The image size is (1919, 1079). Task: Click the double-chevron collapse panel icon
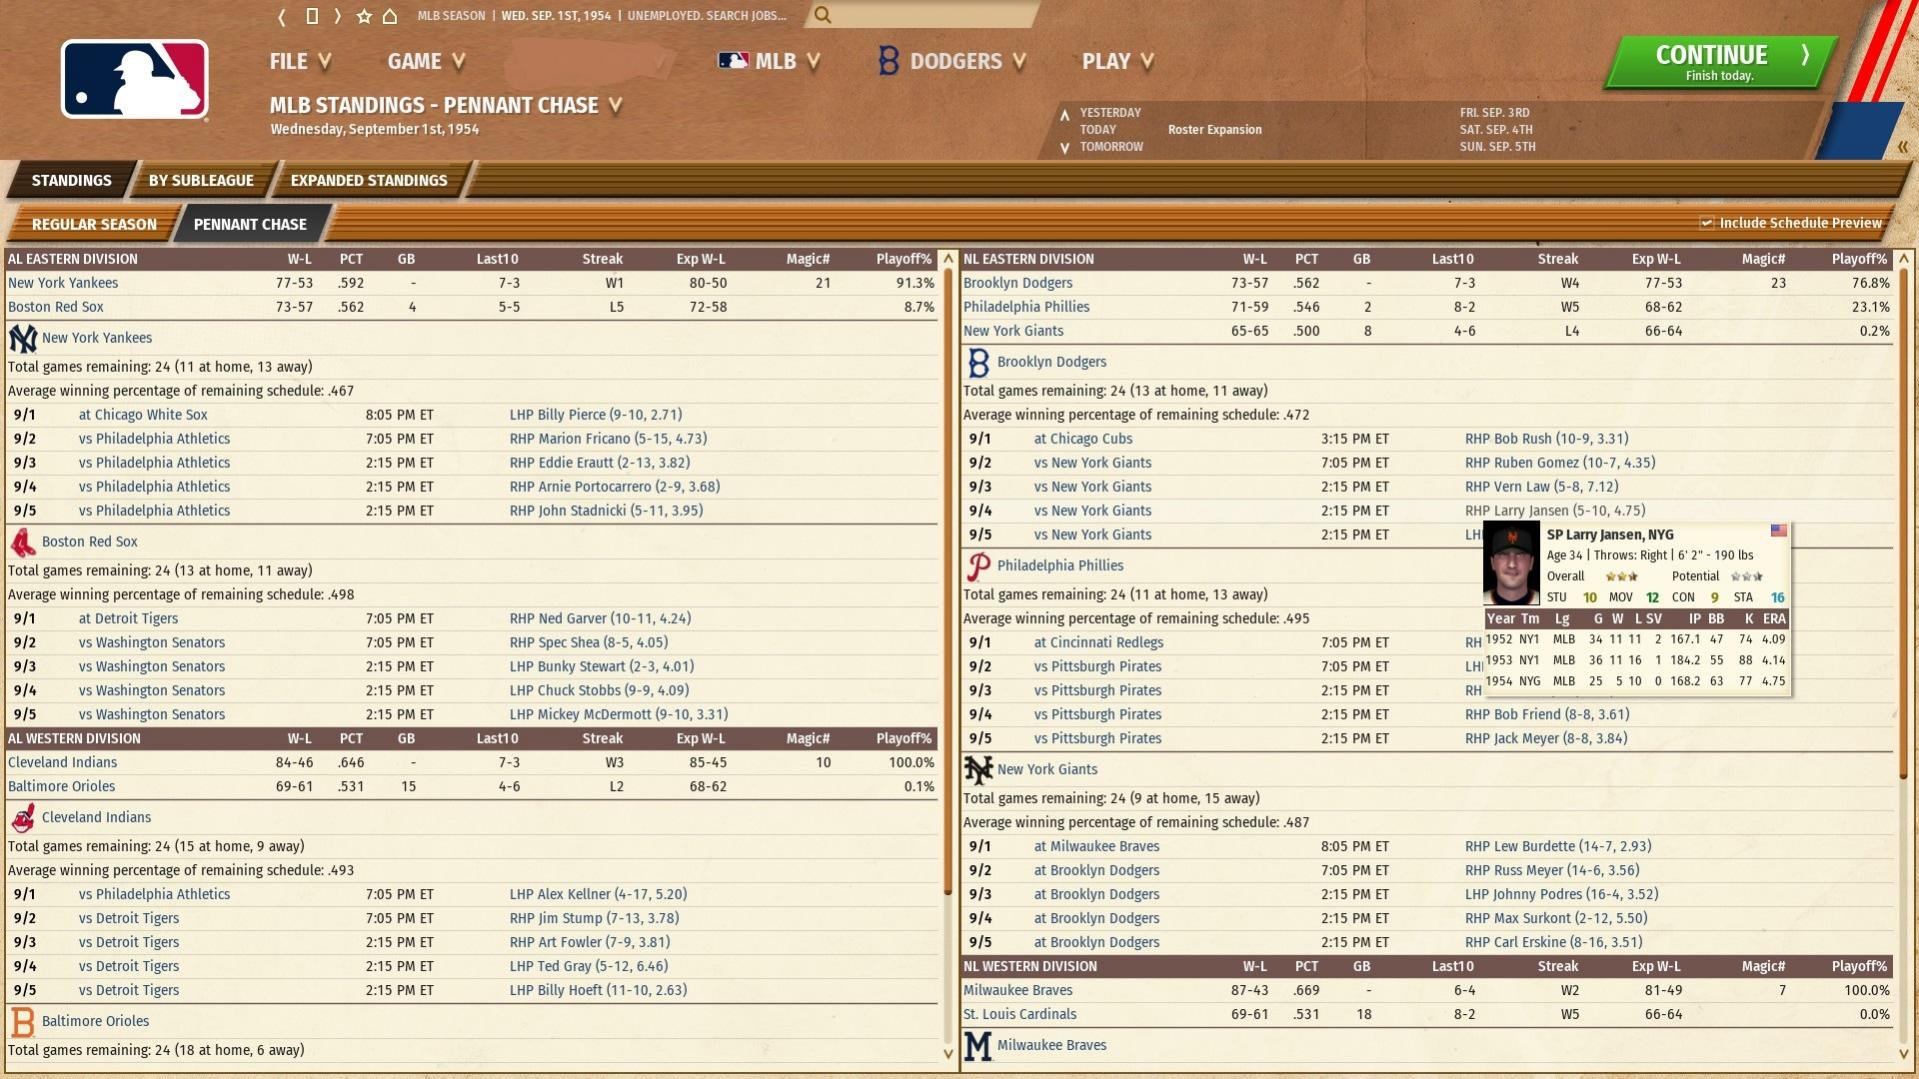pos(1902,147)
